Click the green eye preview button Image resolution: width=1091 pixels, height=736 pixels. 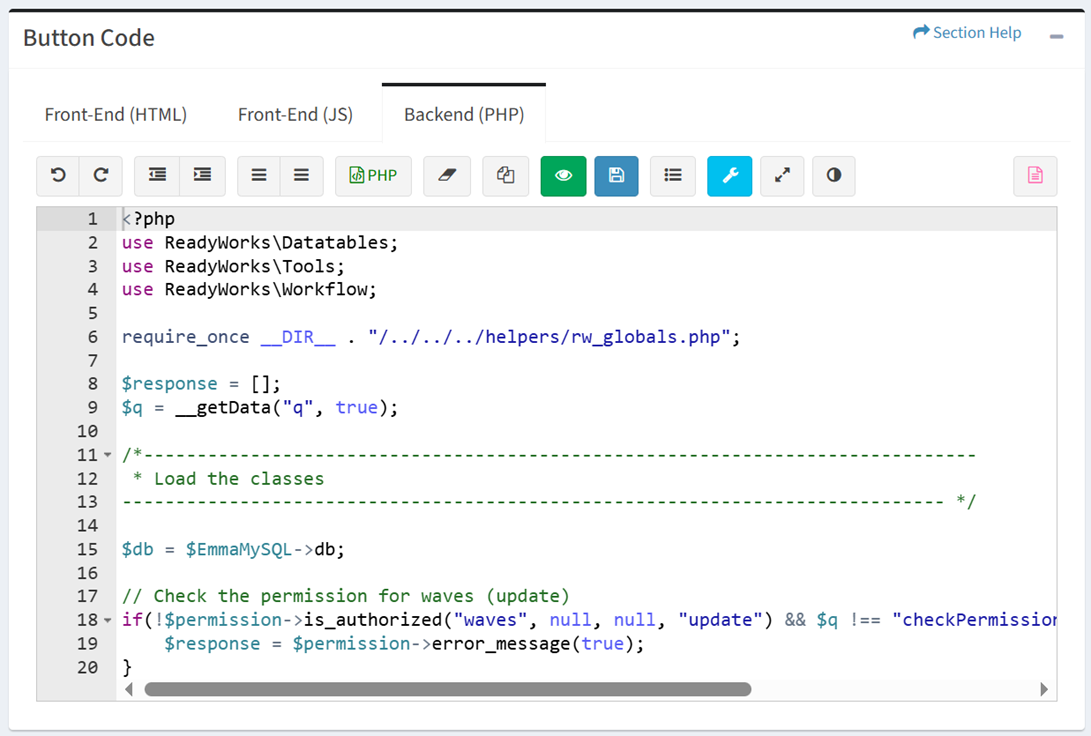pos(564,175)
